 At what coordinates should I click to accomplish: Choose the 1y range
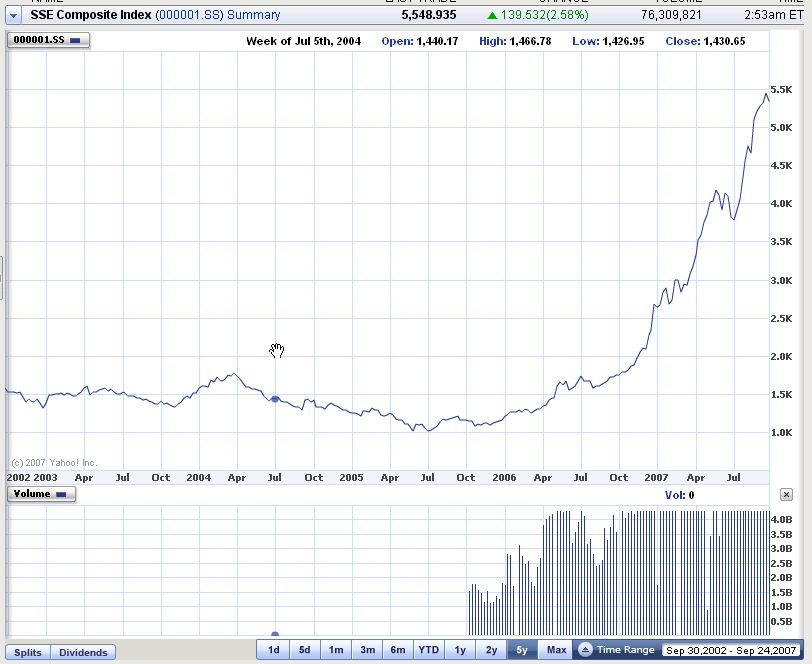pyautogui.click(x=460, y=649)
